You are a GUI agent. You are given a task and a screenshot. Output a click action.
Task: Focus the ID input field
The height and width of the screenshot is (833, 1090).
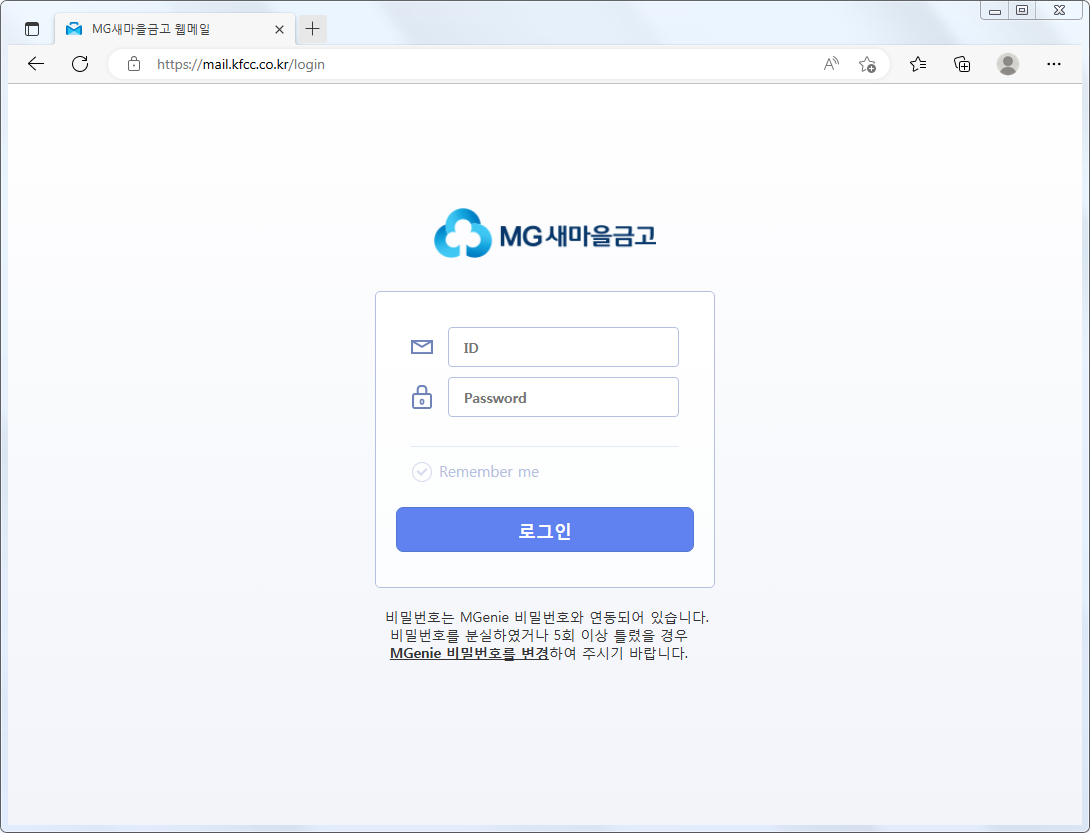pos(563,347)
